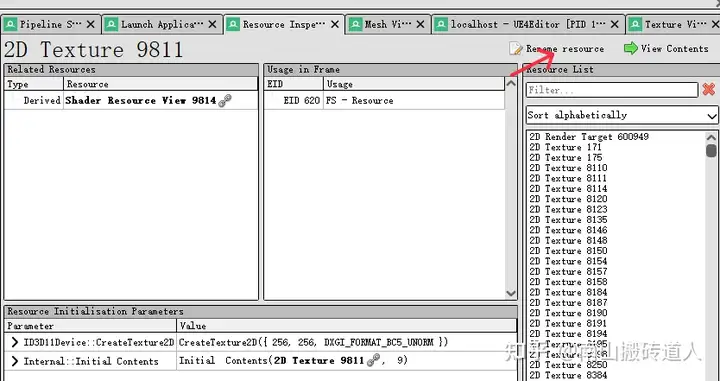Close the Resource Inspector tab
Image resolution: width=720 pixels, height=381 pixels.
pos(335,24)
